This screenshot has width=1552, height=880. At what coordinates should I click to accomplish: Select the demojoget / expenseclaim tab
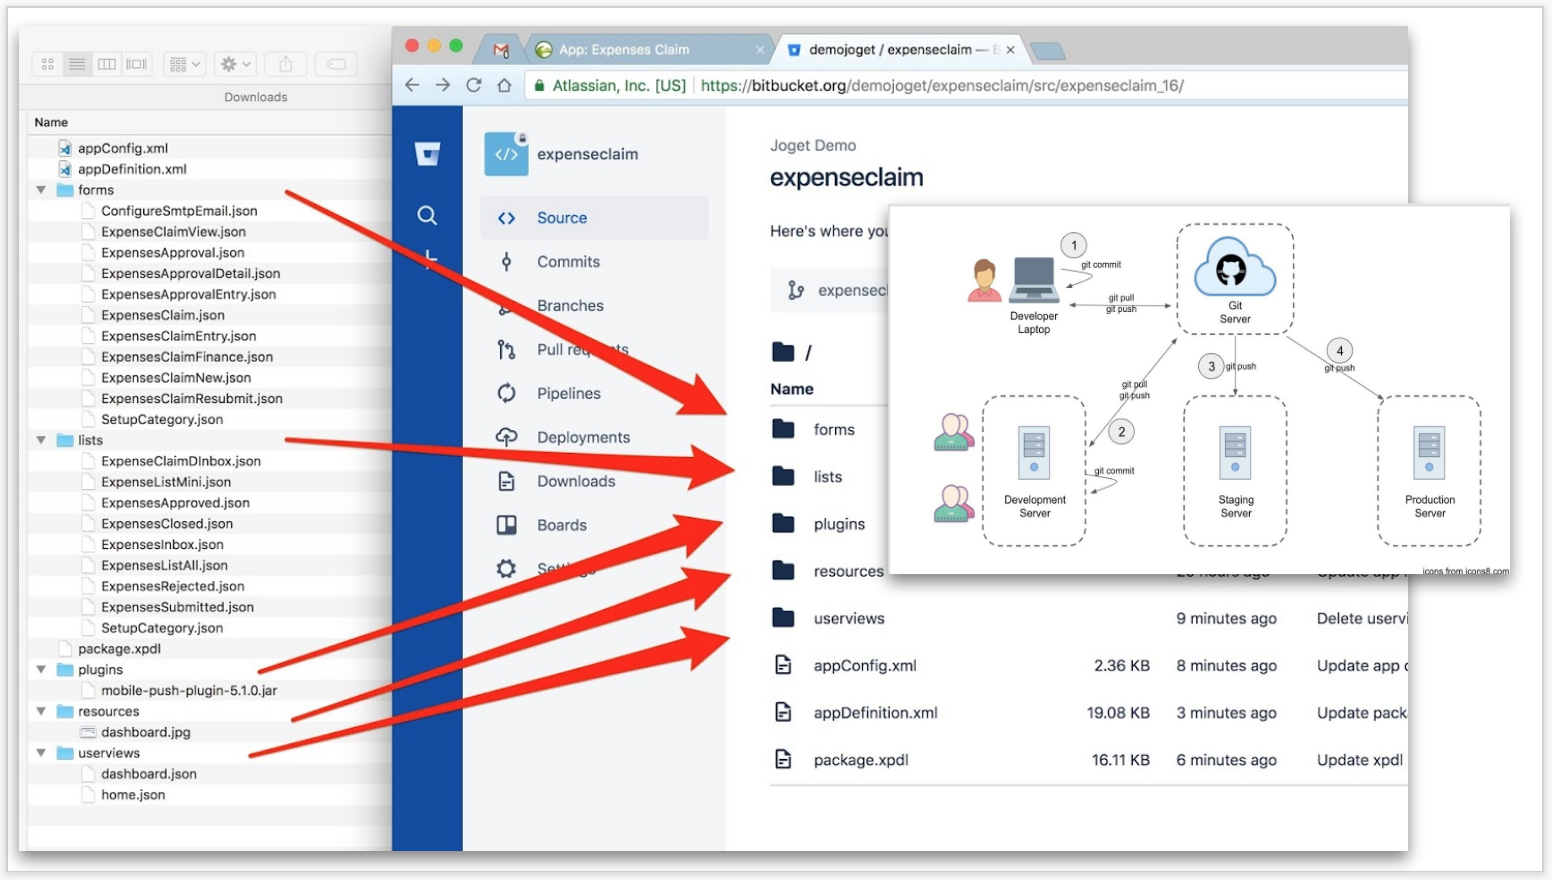coord(900,50)
